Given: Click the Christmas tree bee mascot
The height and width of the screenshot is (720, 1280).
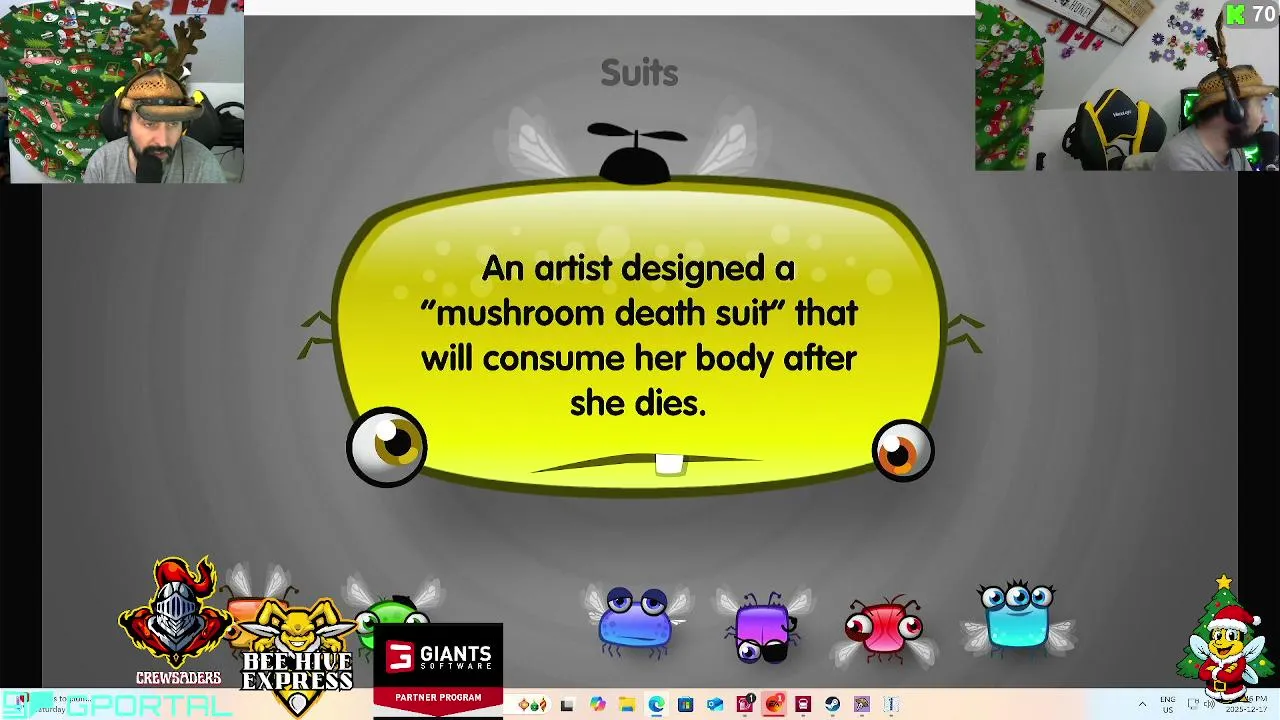Looking at the screenshot, I should point(1226,640).
